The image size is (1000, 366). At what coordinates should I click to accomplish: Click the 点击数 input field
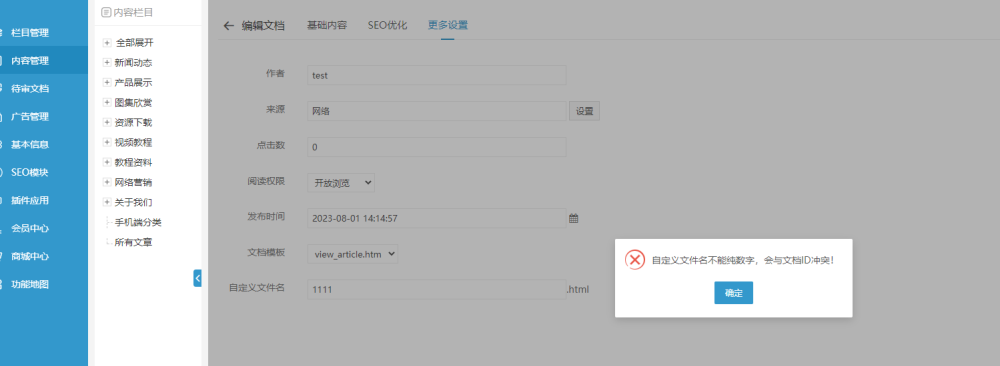coord(437,147)
